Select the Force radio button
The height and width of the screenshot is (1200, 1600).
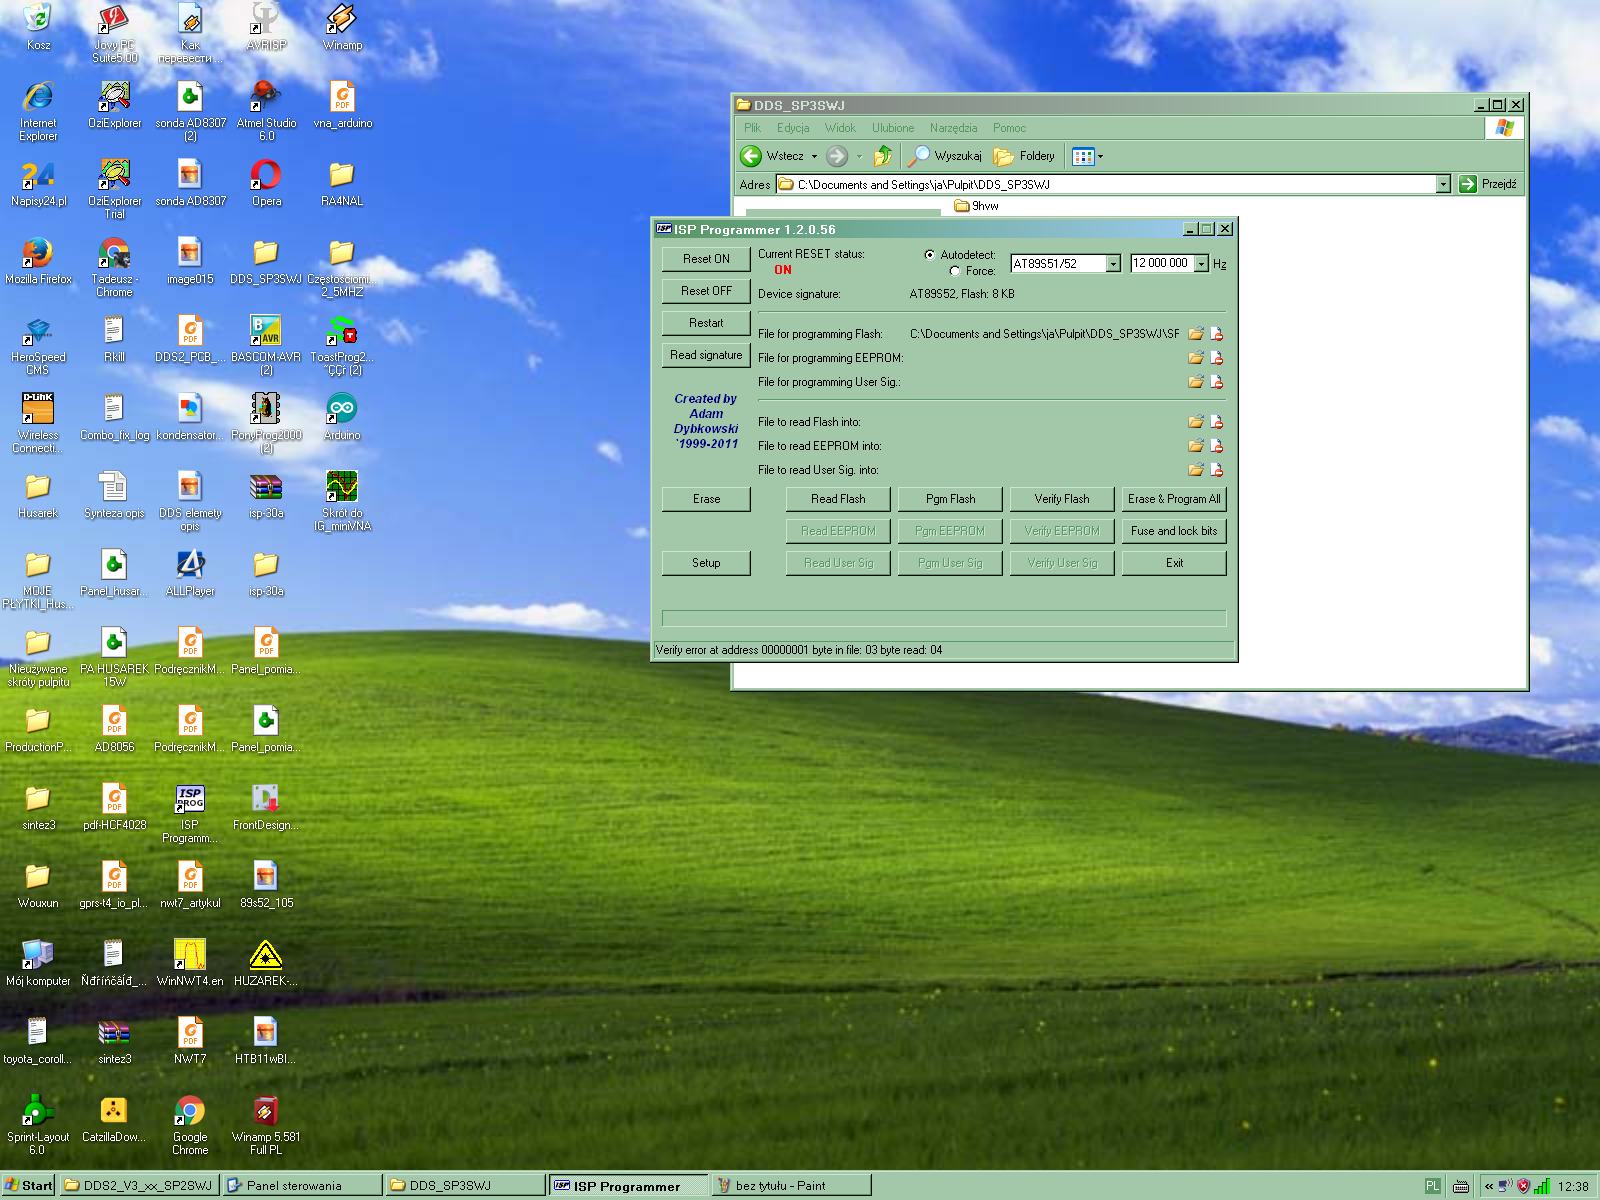(955, 271)
